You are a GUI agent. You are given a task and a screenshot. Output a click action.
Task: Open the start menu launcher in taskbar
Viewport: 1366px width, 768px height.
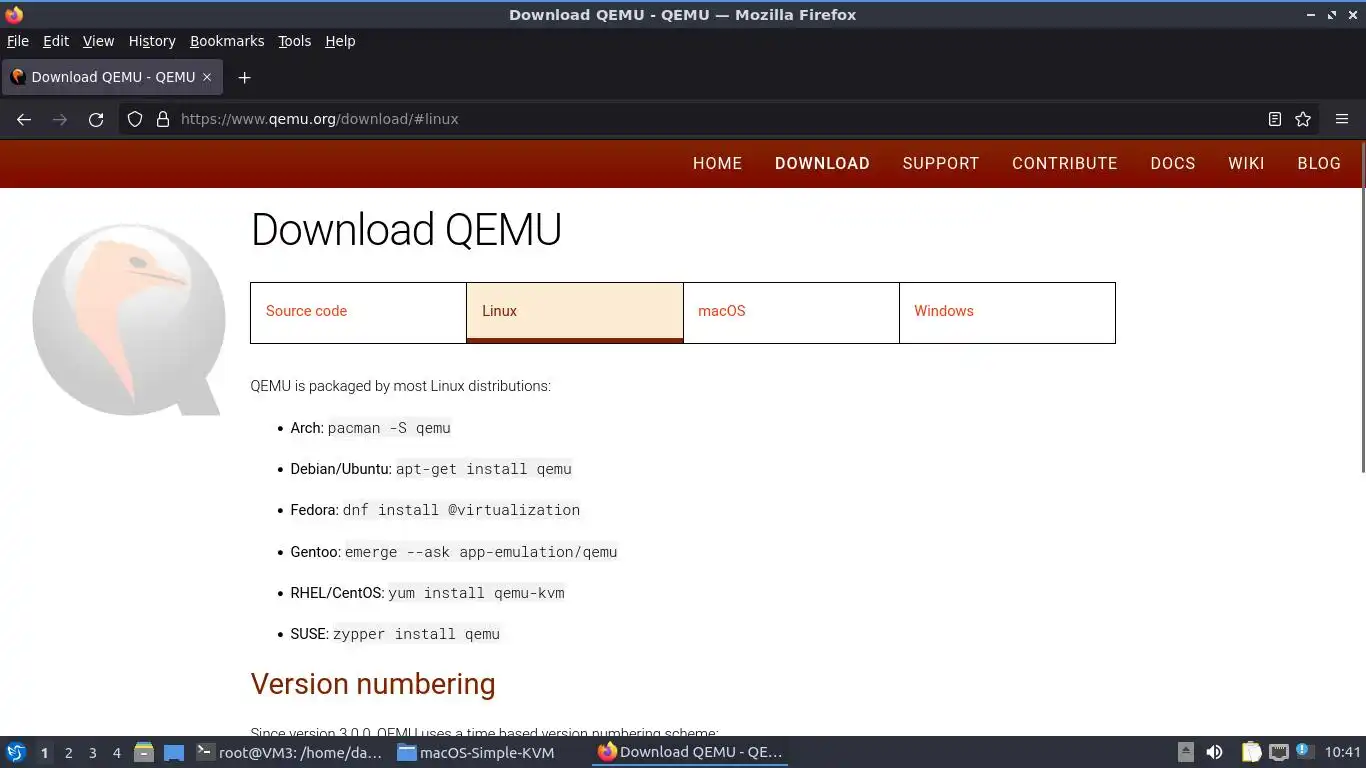(x=16, y=752)
